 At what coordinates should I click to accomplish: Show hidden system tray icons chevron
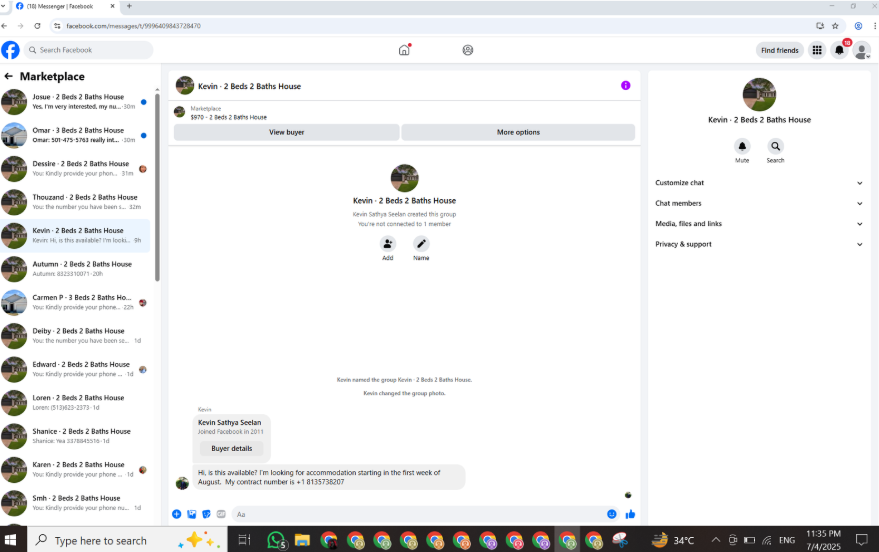pyautogui.click(x=716, y=540)
